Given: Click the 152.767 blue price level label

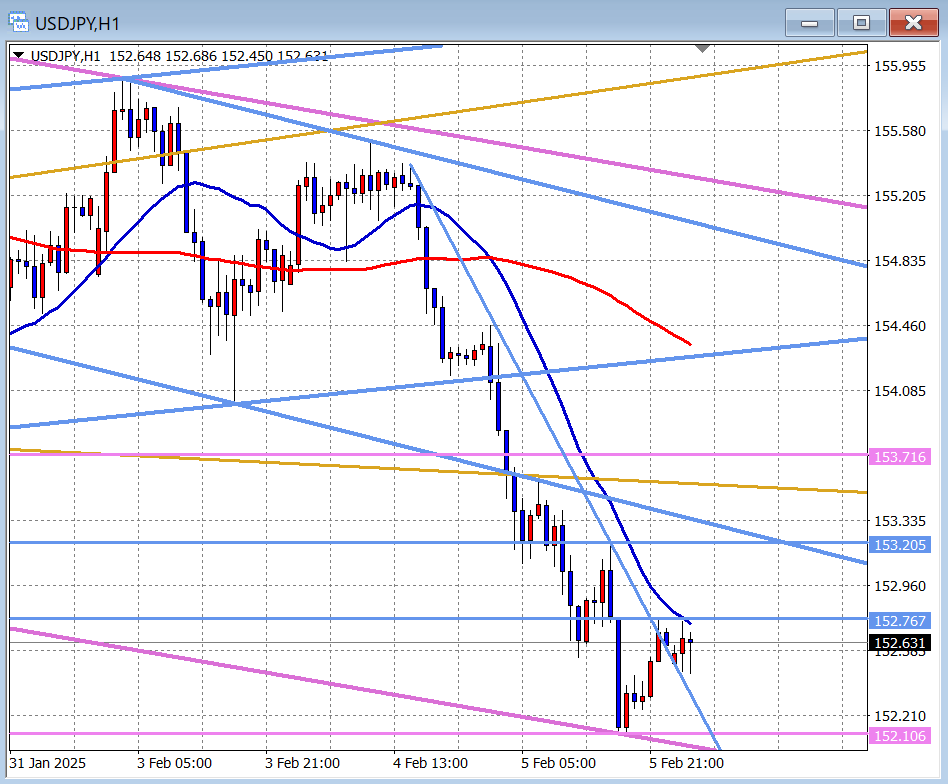Looking at the screenshot, I should pos(900,621).
